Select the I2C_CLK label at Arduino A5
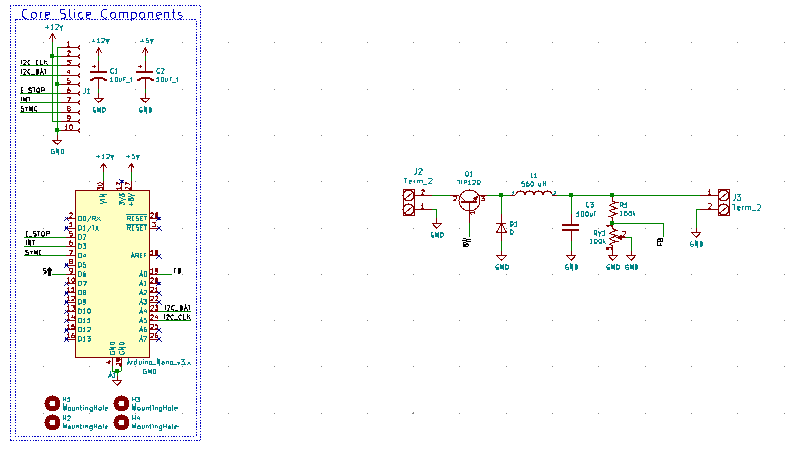785x454 pixels. tap(178, 317)
